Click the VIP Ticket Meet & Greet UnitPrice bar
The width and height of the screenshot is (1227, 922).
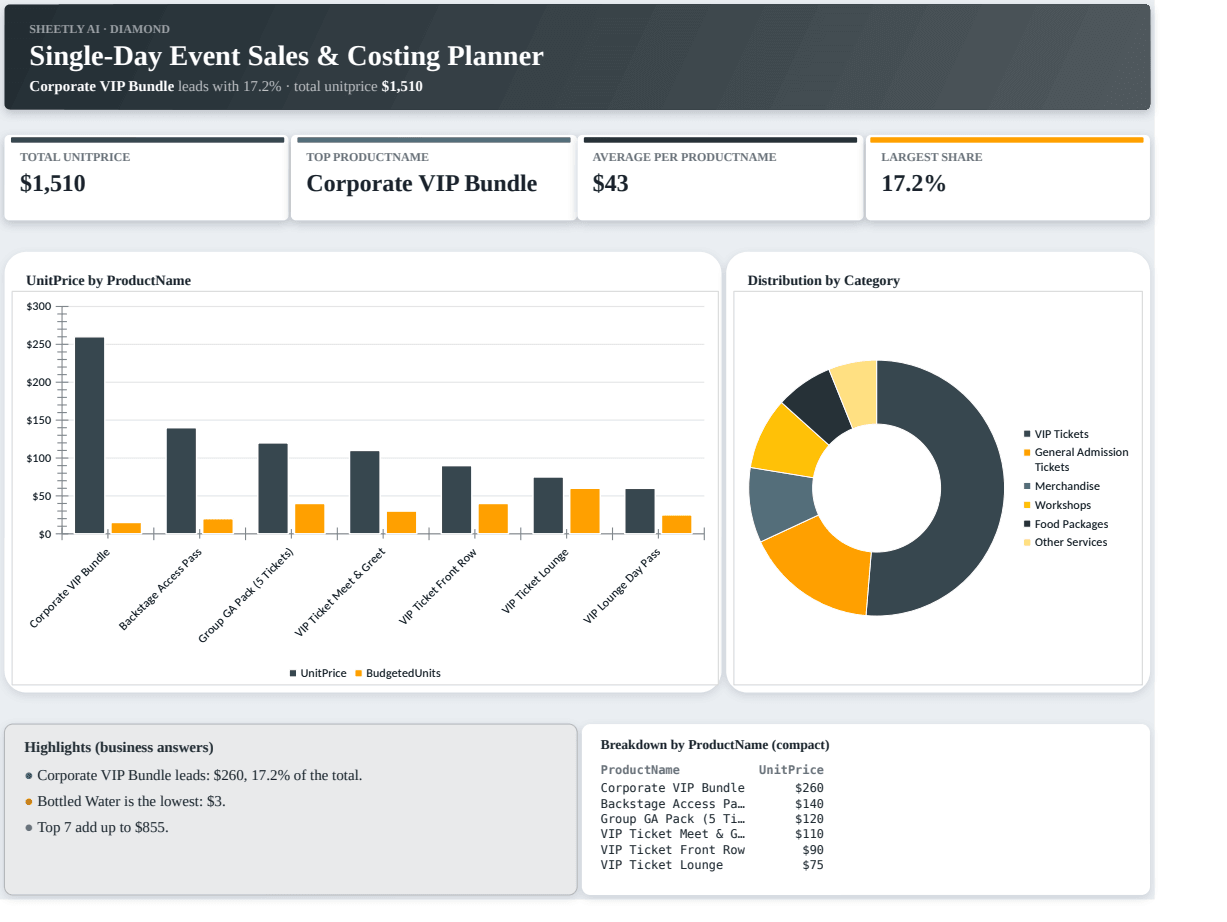365,492
